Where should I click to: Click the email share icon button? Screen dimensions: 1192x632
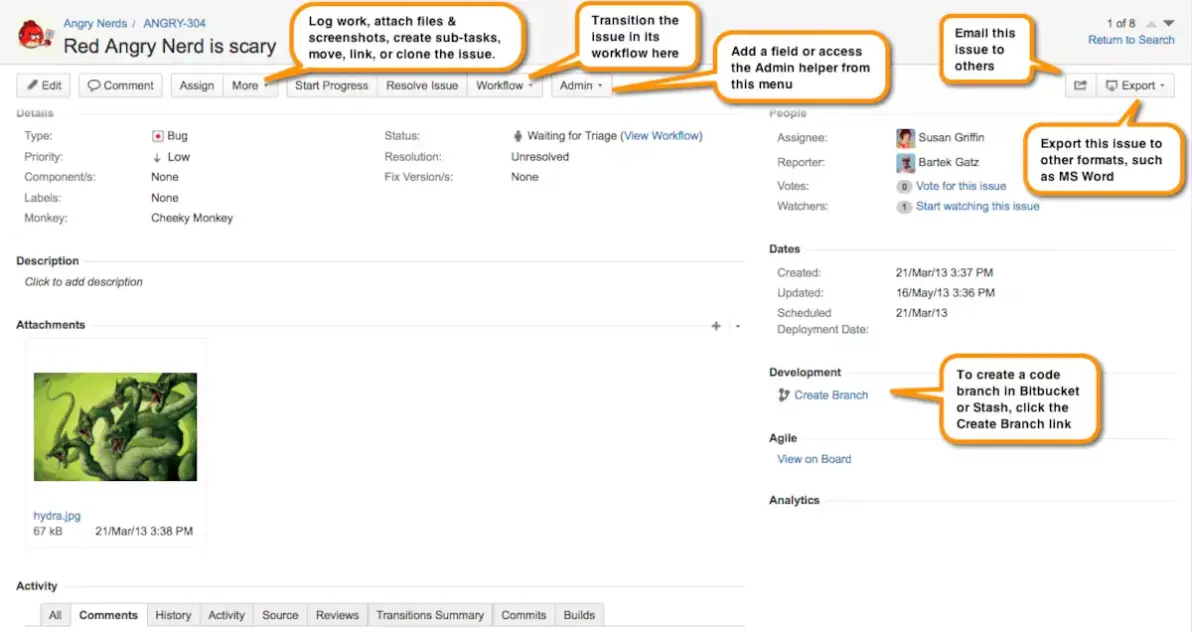1080,85
